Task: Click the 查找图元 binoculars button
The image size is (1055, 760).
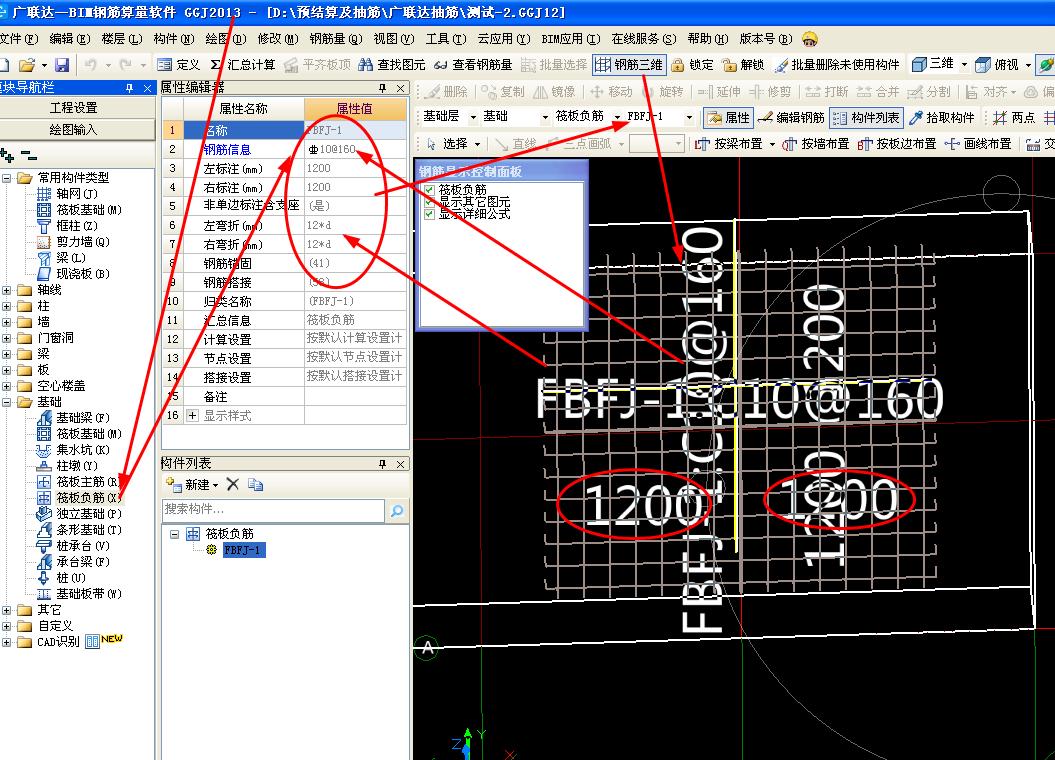Action: click(392, 65)
